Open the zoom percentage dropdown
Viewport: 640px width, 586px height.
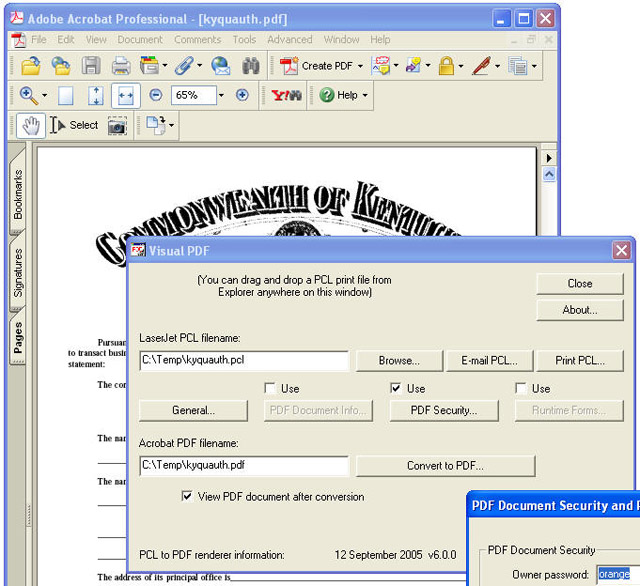click(222, 95)
